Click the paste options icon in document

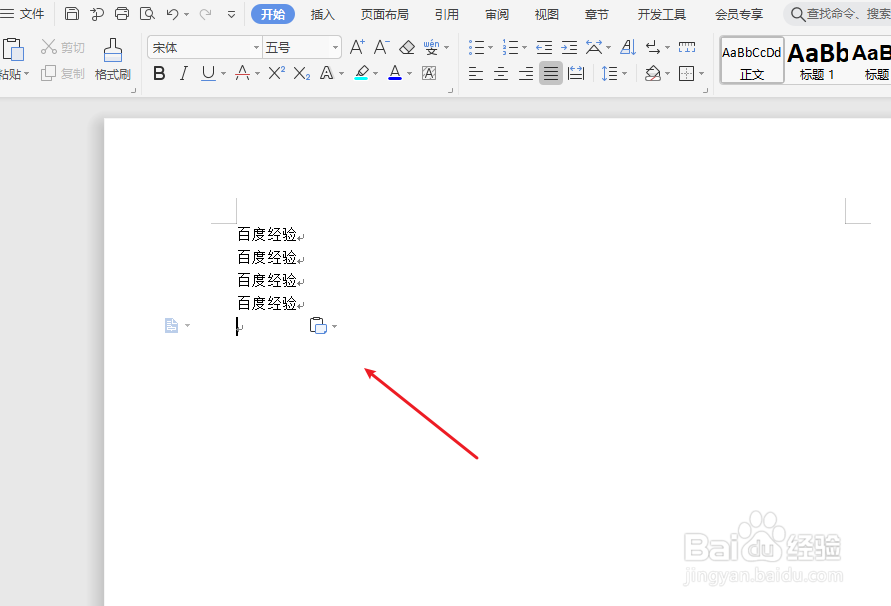pyautogui.click(x=318, y=326)
